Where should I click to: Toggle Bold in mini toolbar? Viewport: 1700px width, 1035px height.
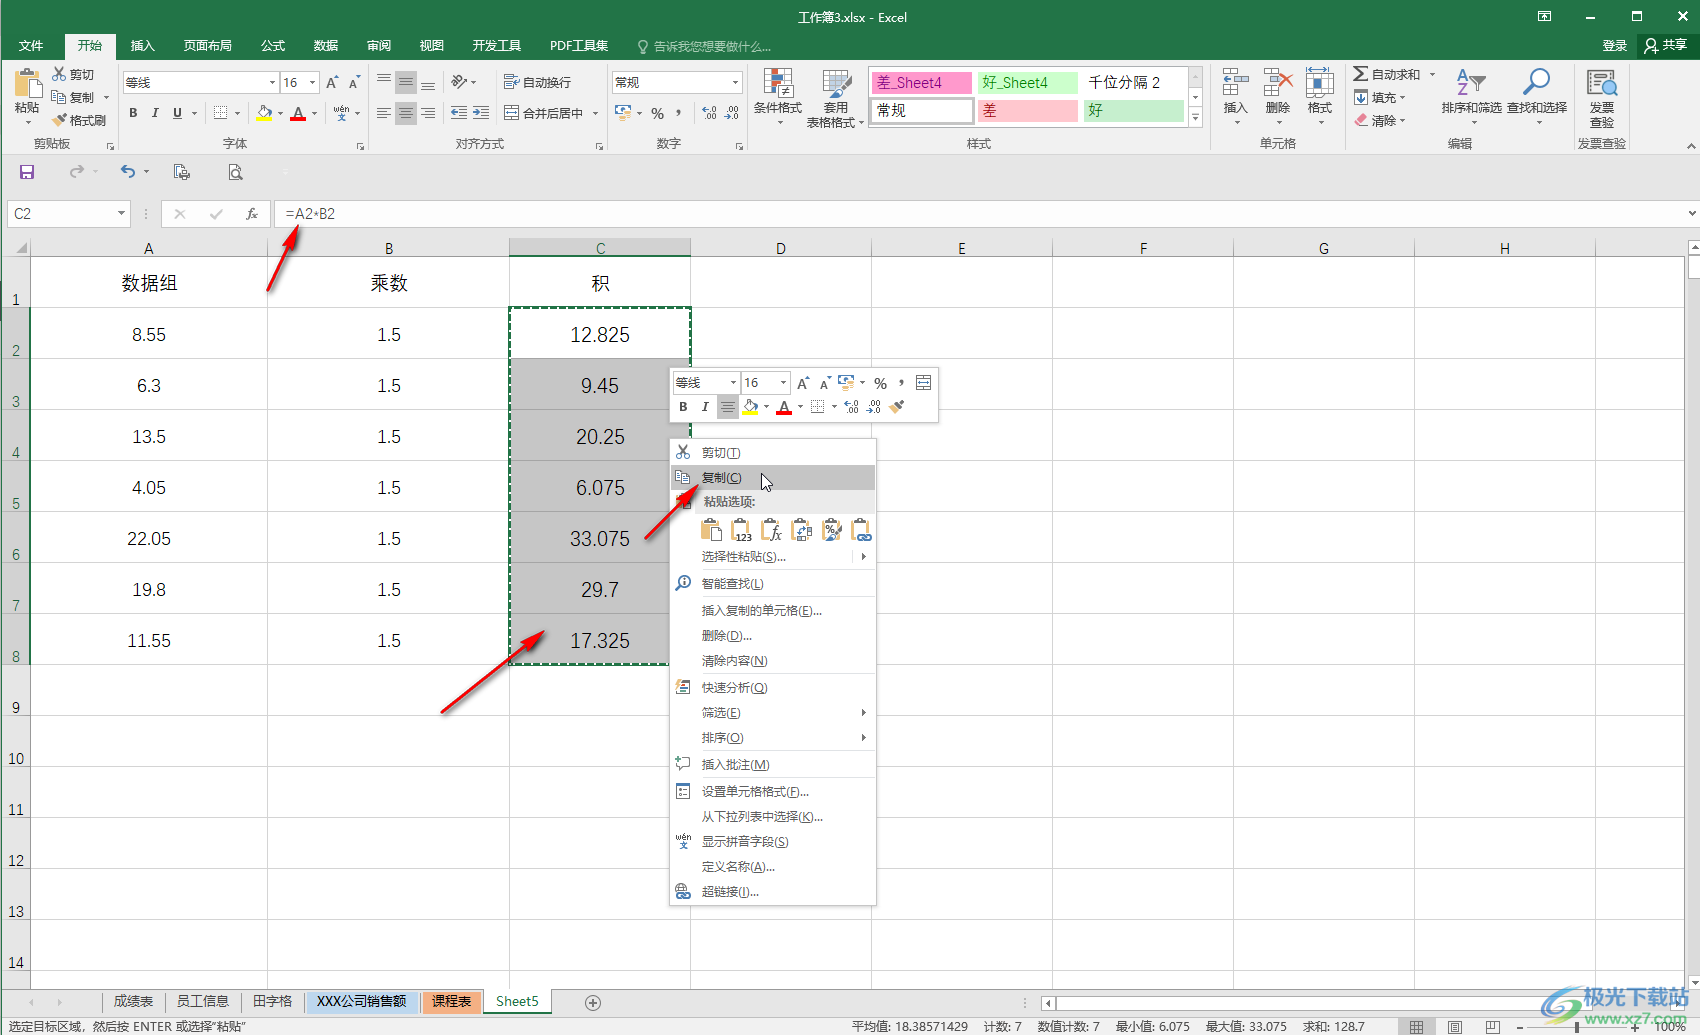pos(683,407)
